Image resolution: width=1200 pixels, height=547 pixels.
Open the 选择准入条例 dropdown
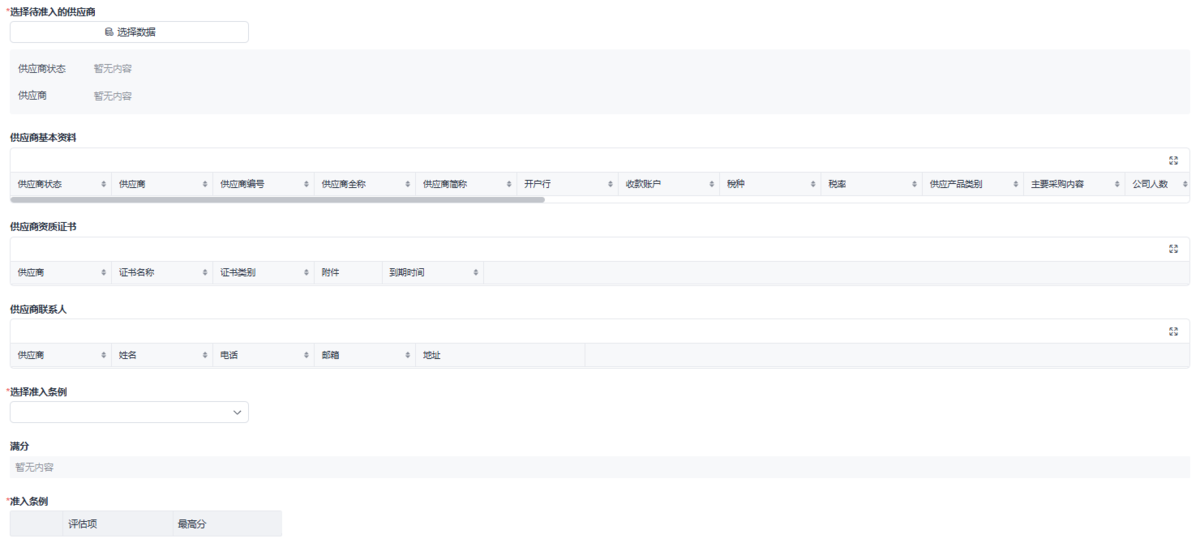point(129,412)
